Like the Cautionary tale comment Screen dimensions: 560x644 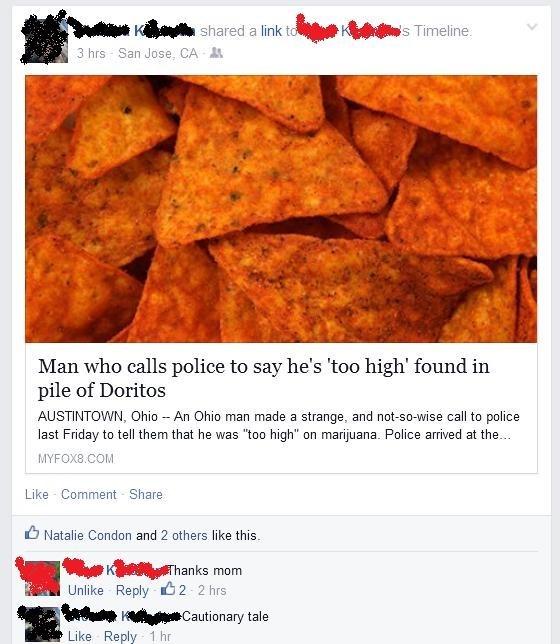[x=80, y=636]
